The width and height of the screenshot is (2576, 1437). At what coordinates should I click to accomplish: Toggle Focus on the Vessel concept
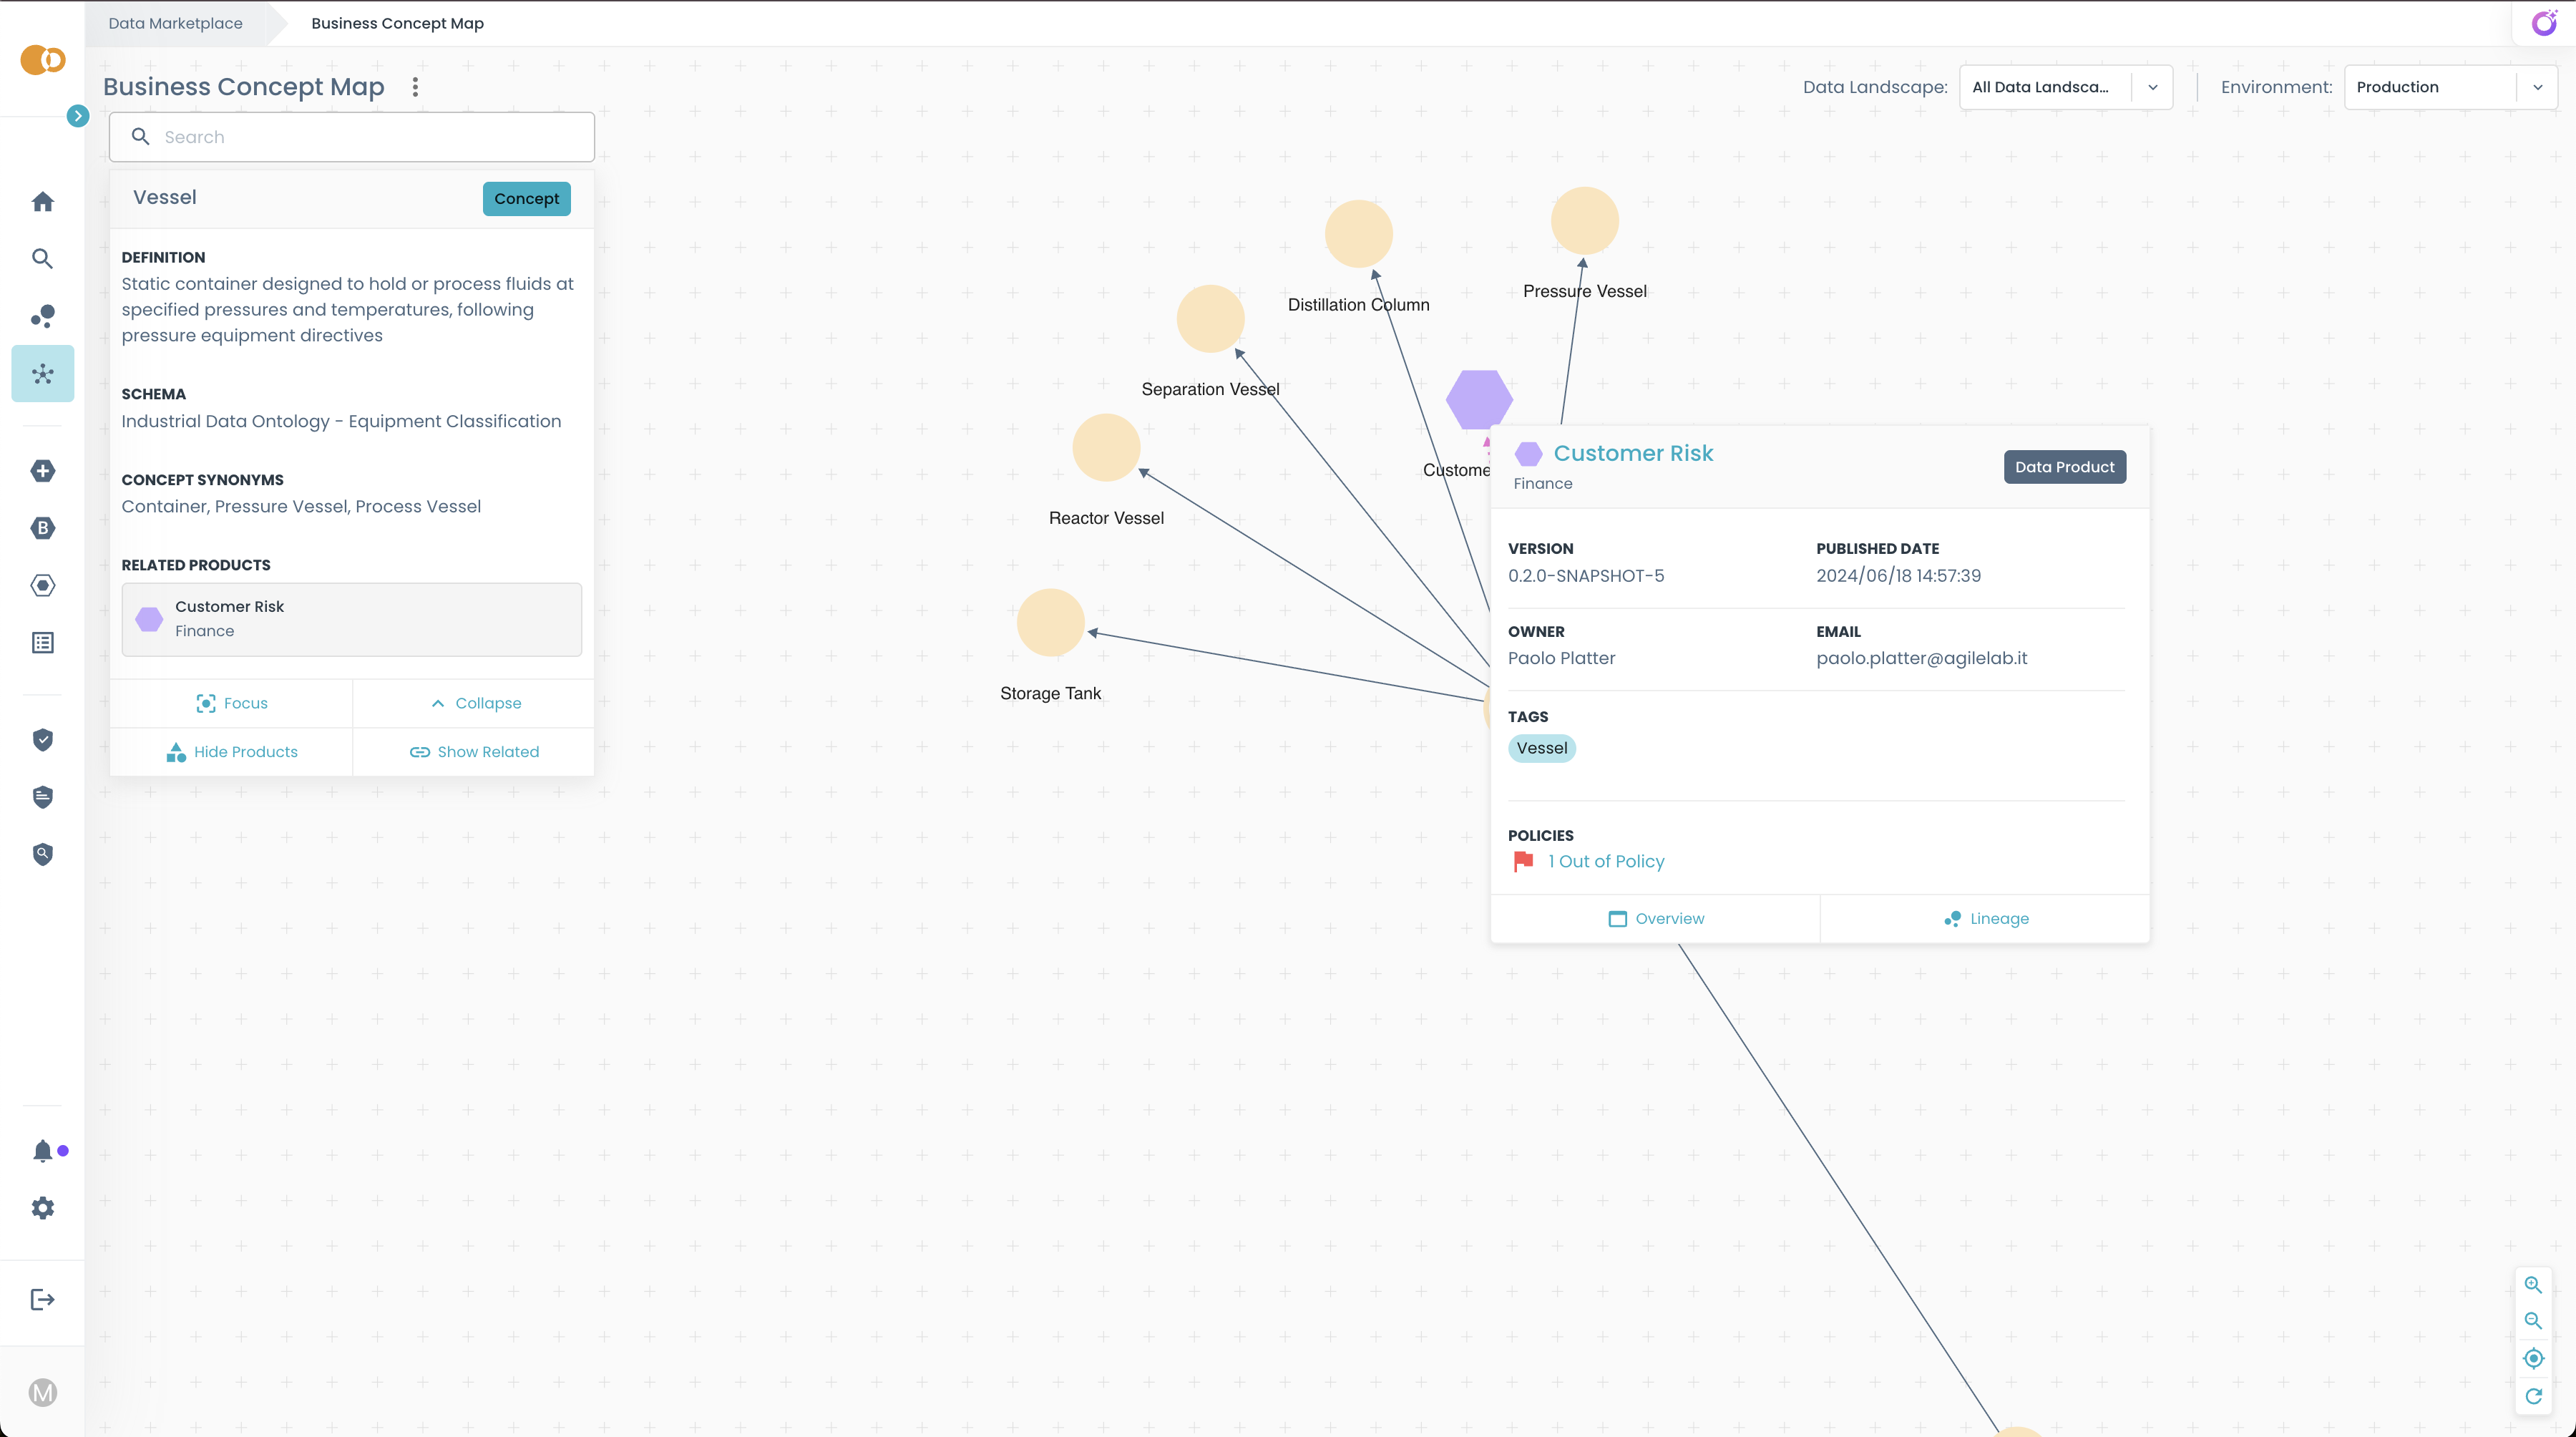point(232,703)
